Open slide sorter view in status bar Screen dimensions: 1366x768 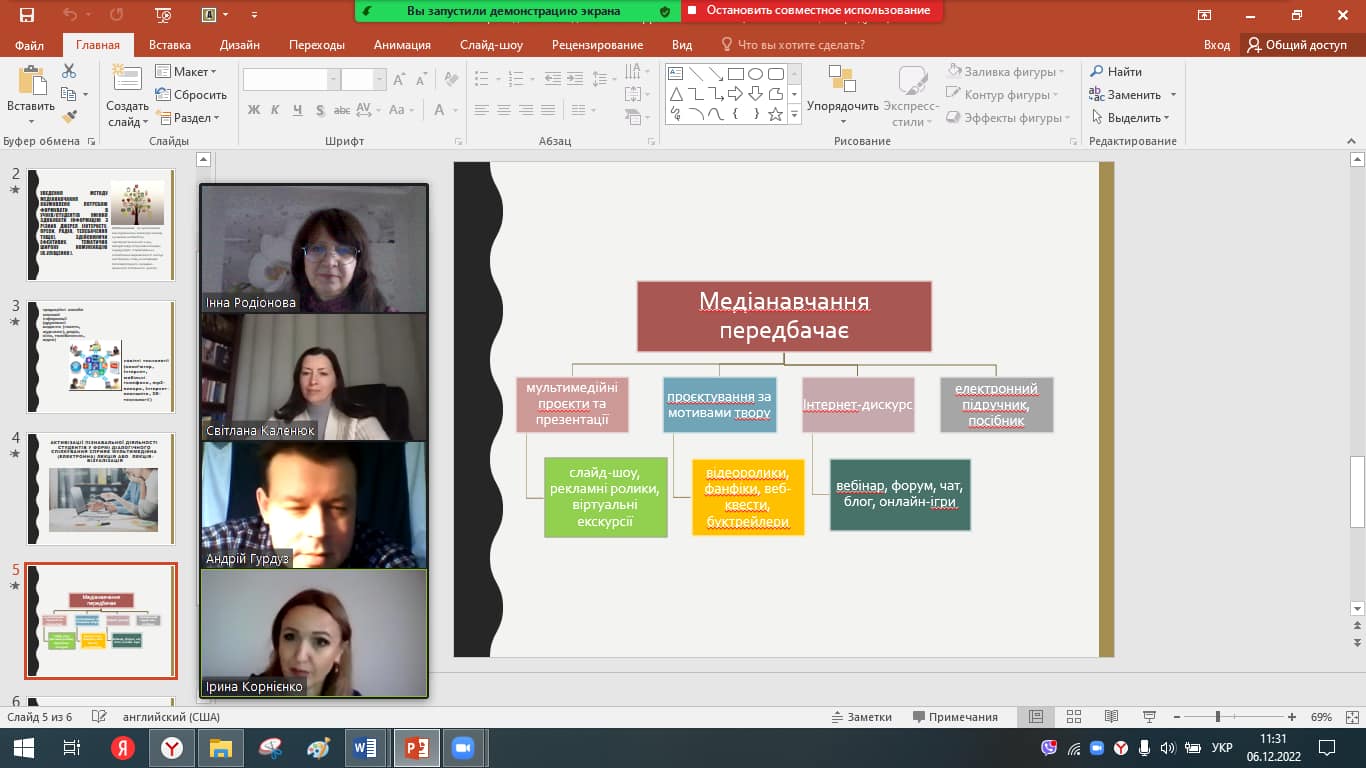1073,717
